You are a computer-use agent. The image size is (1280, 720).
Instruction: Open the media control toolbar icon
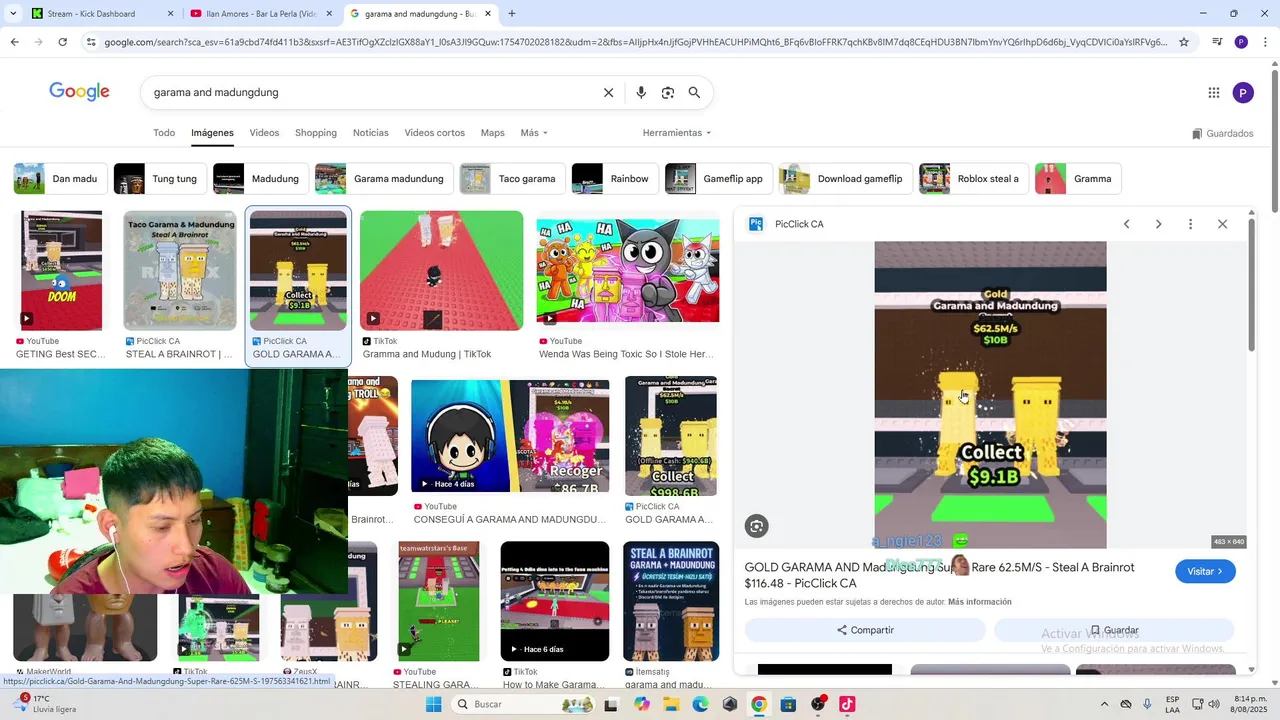[1217, 42]
